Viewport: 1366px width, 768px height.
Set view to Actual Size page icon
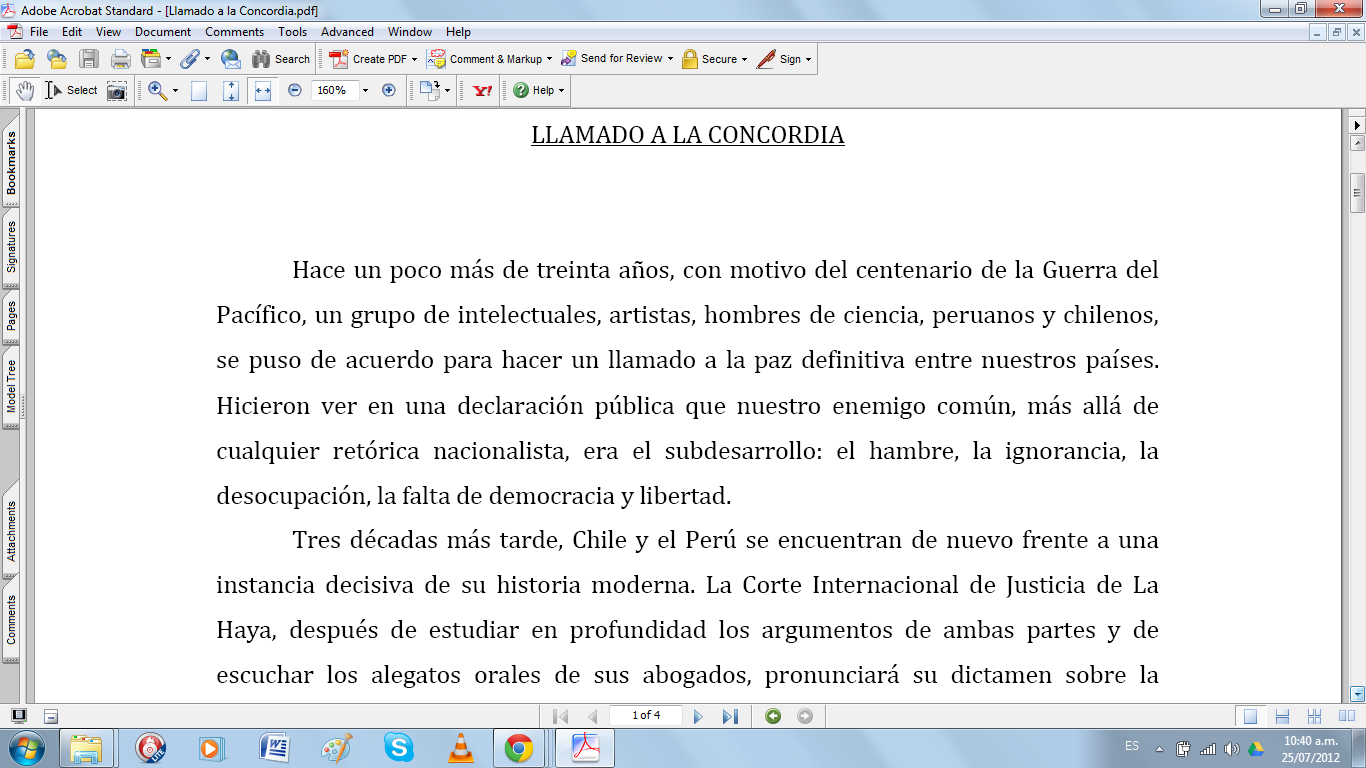[199, 90]
